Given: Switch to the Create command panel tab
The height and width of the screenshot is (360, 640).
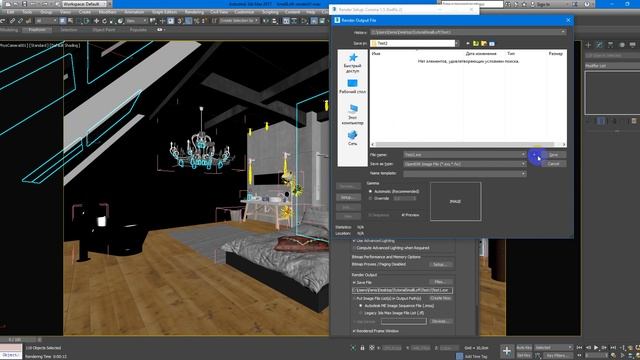Looking at the screenshot, I should (588, 44).
